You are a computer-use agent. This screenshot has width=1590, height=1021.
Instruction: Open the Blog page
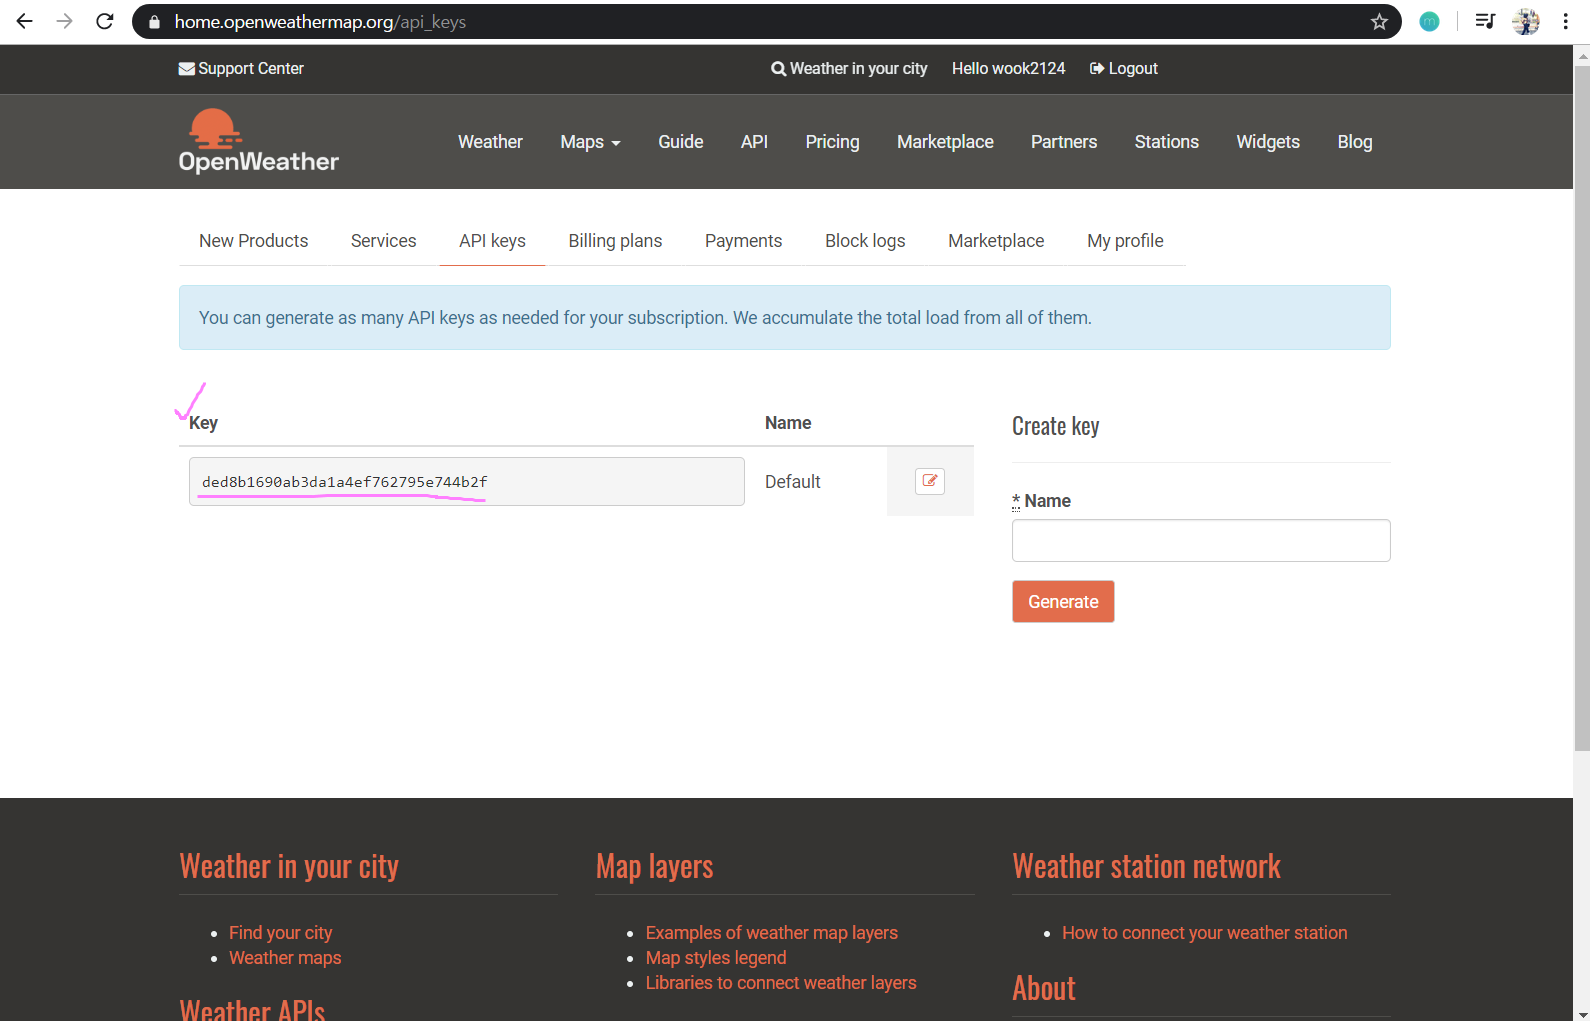[1355, 142]
